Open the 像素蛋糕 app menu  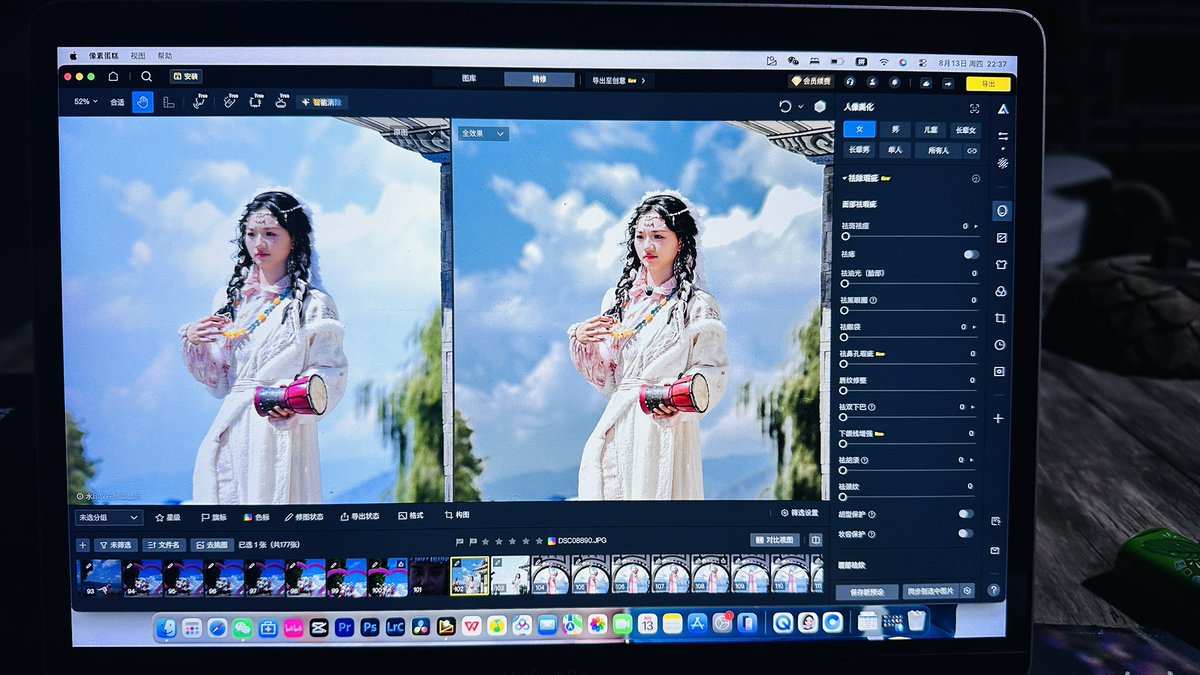pos(103,55)
